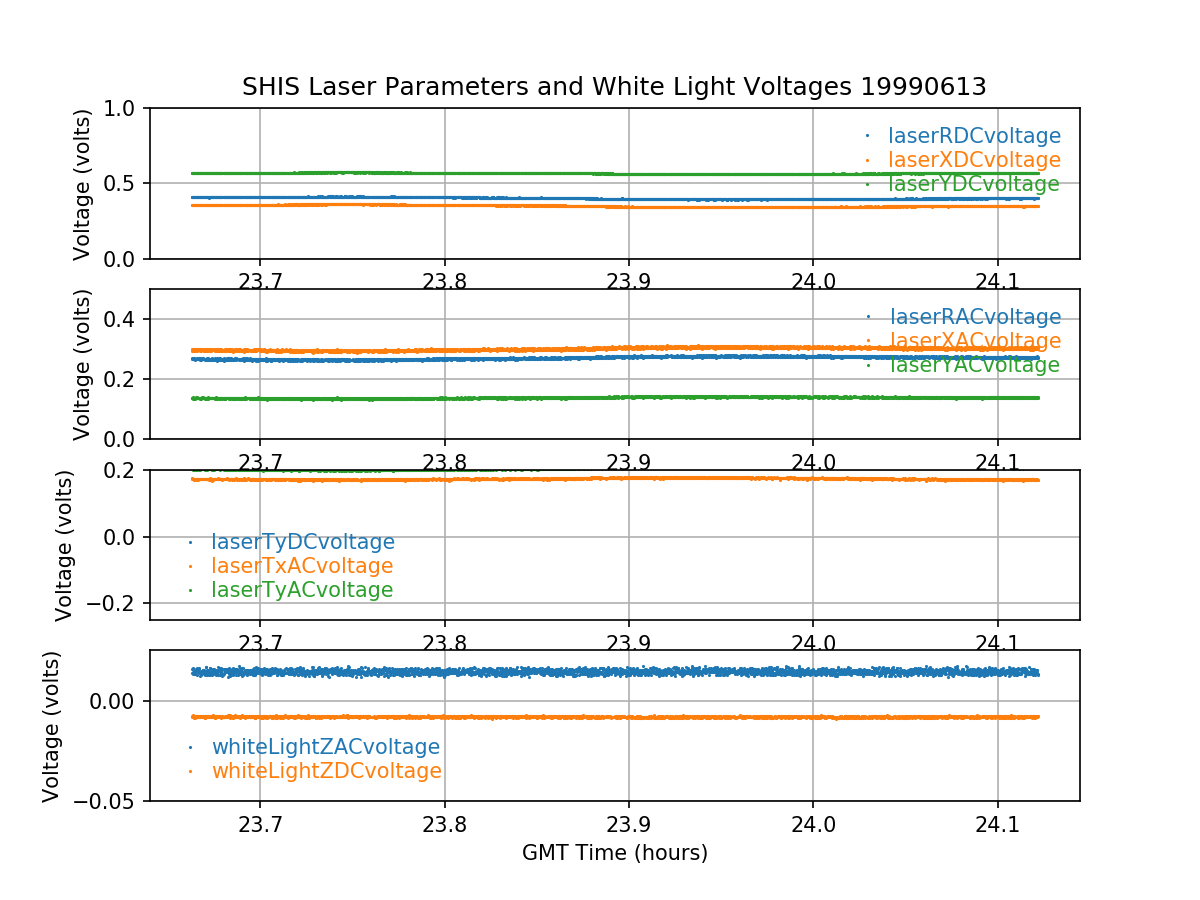Click the whiteLightZDCvoltage legend entry

326,771
